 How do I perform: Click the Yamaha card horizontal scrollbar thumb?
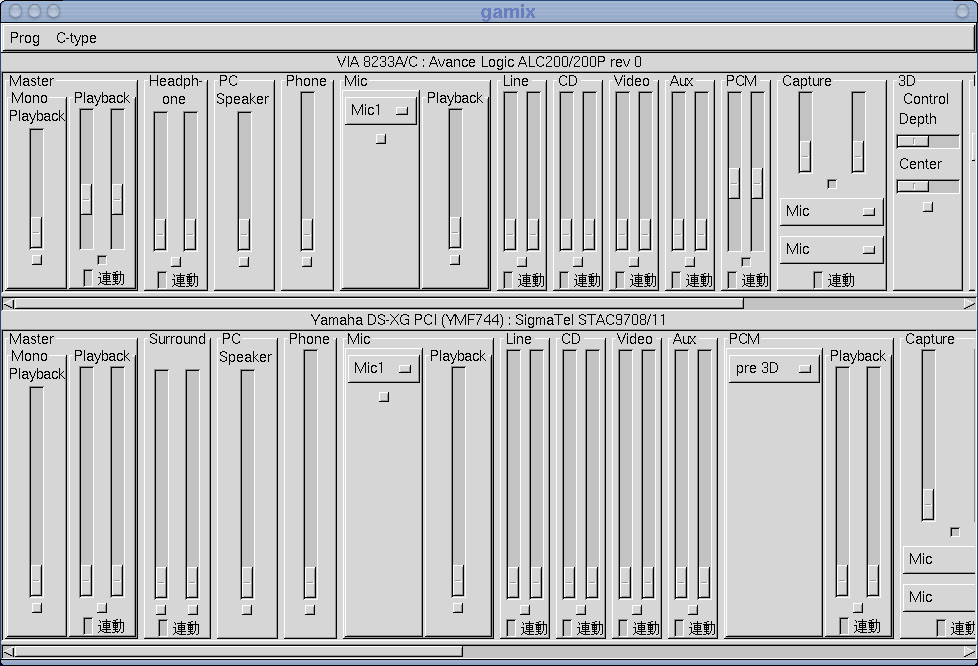(238, 652)
